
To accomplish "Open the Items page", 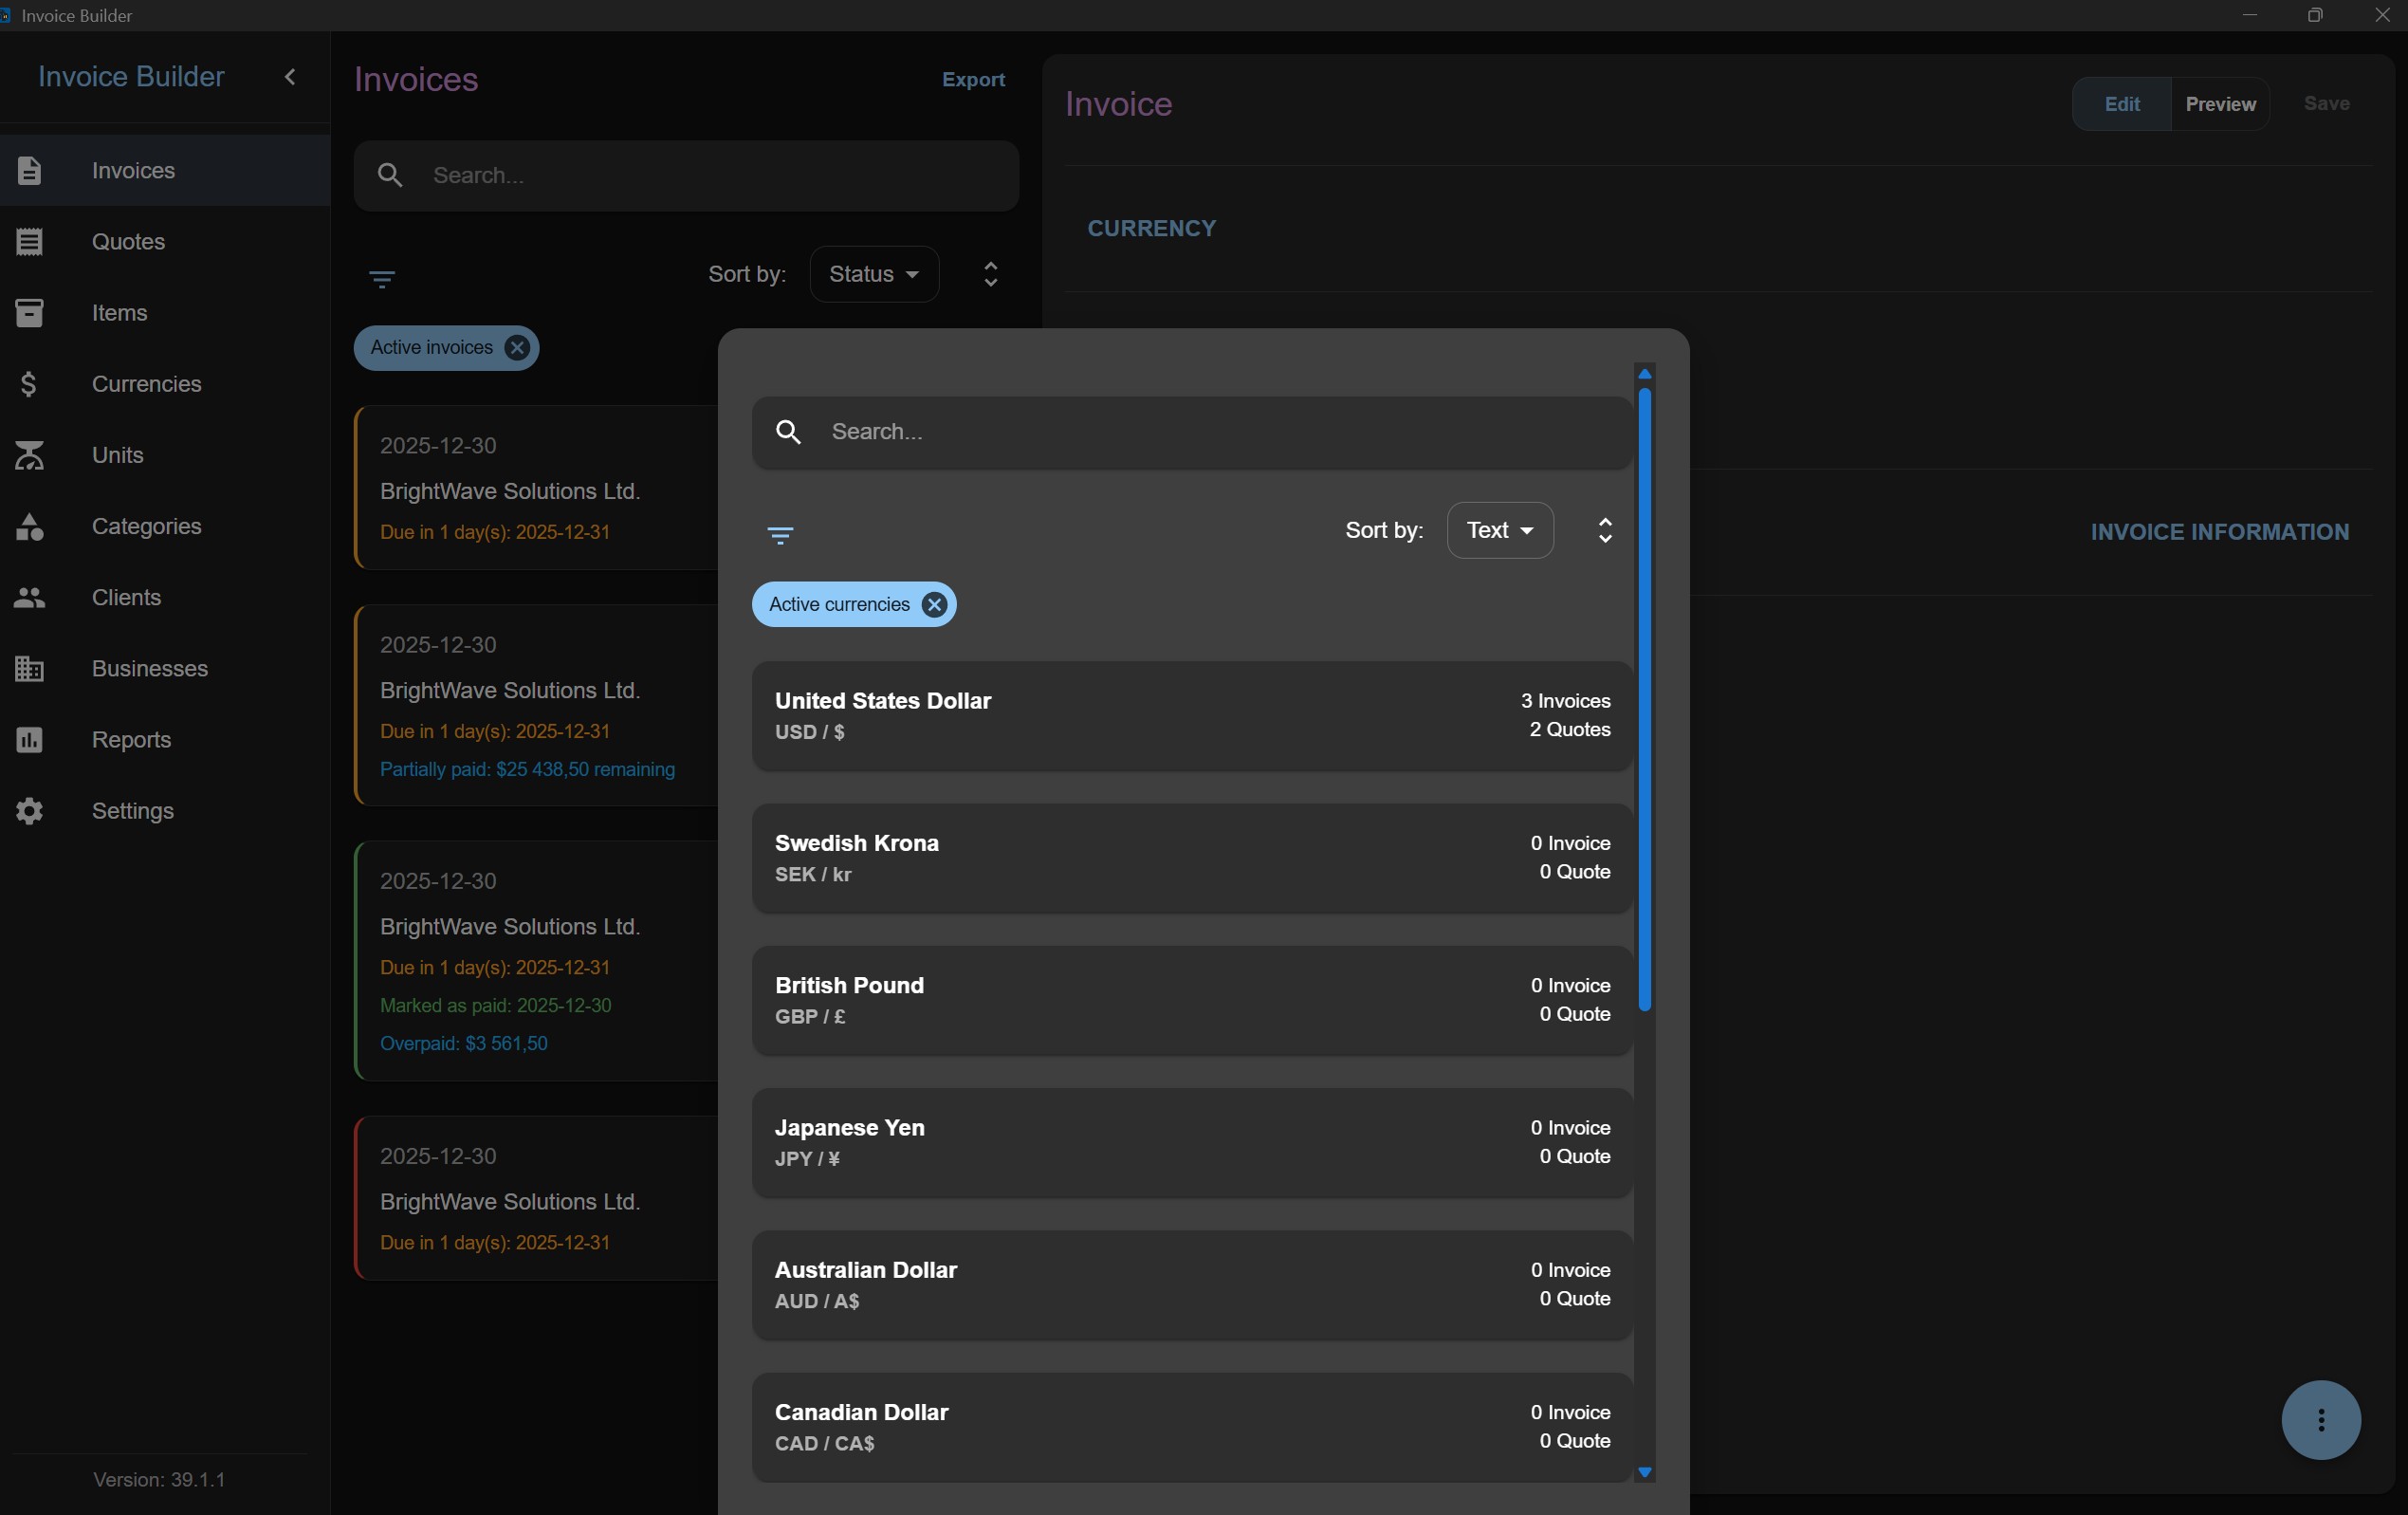I will tap(165, 313).
